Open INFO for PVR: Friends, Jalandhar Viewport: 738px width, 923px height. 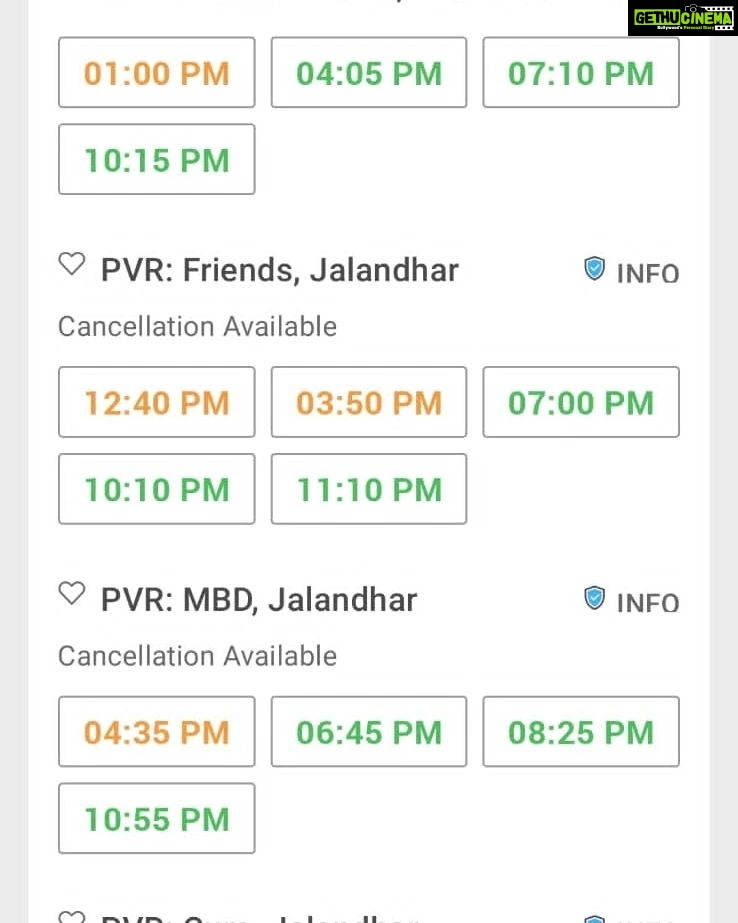click(648, 273)
